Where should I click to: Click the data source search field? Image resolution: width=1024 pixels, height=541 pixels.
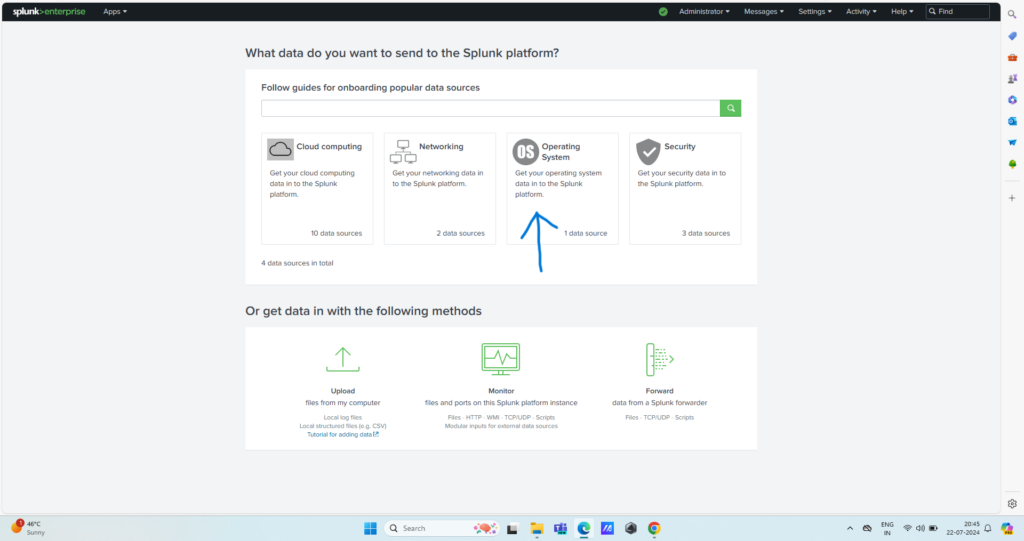pyautogui.click(x=490, y=108)
